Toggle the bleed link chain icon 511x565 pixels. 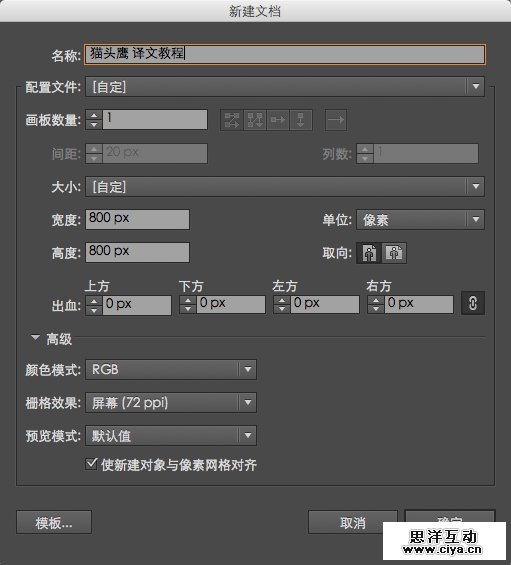473,303
